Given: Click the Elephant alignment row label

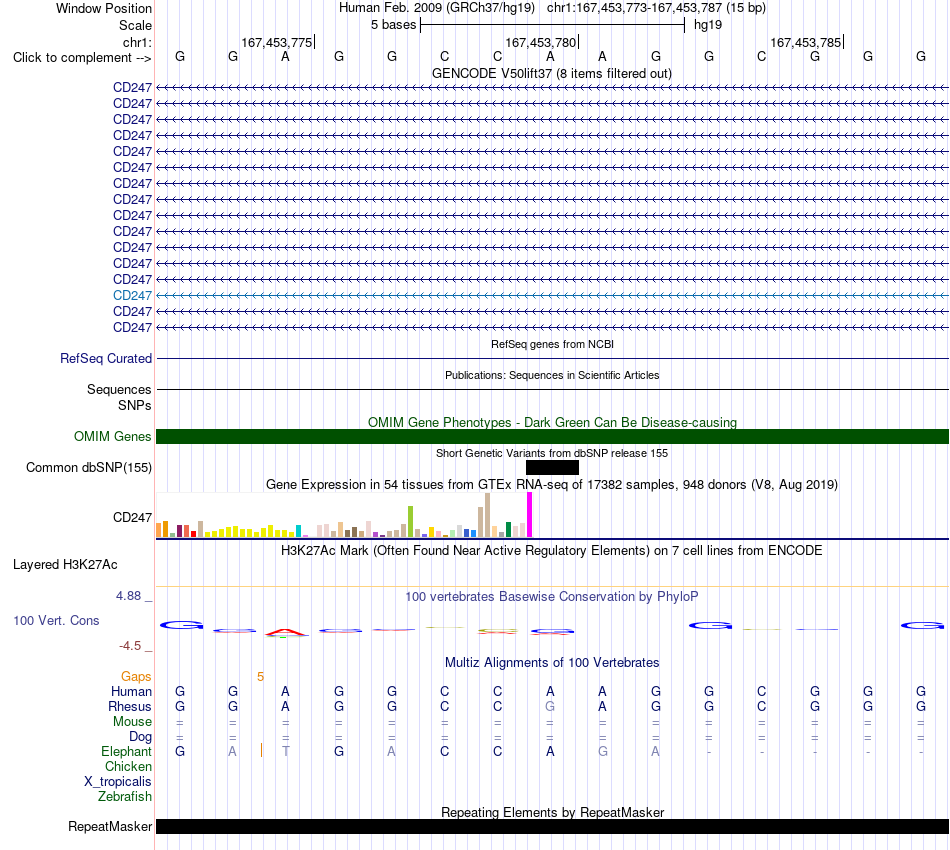Looking at the screenshot, I should pos(126,752).
